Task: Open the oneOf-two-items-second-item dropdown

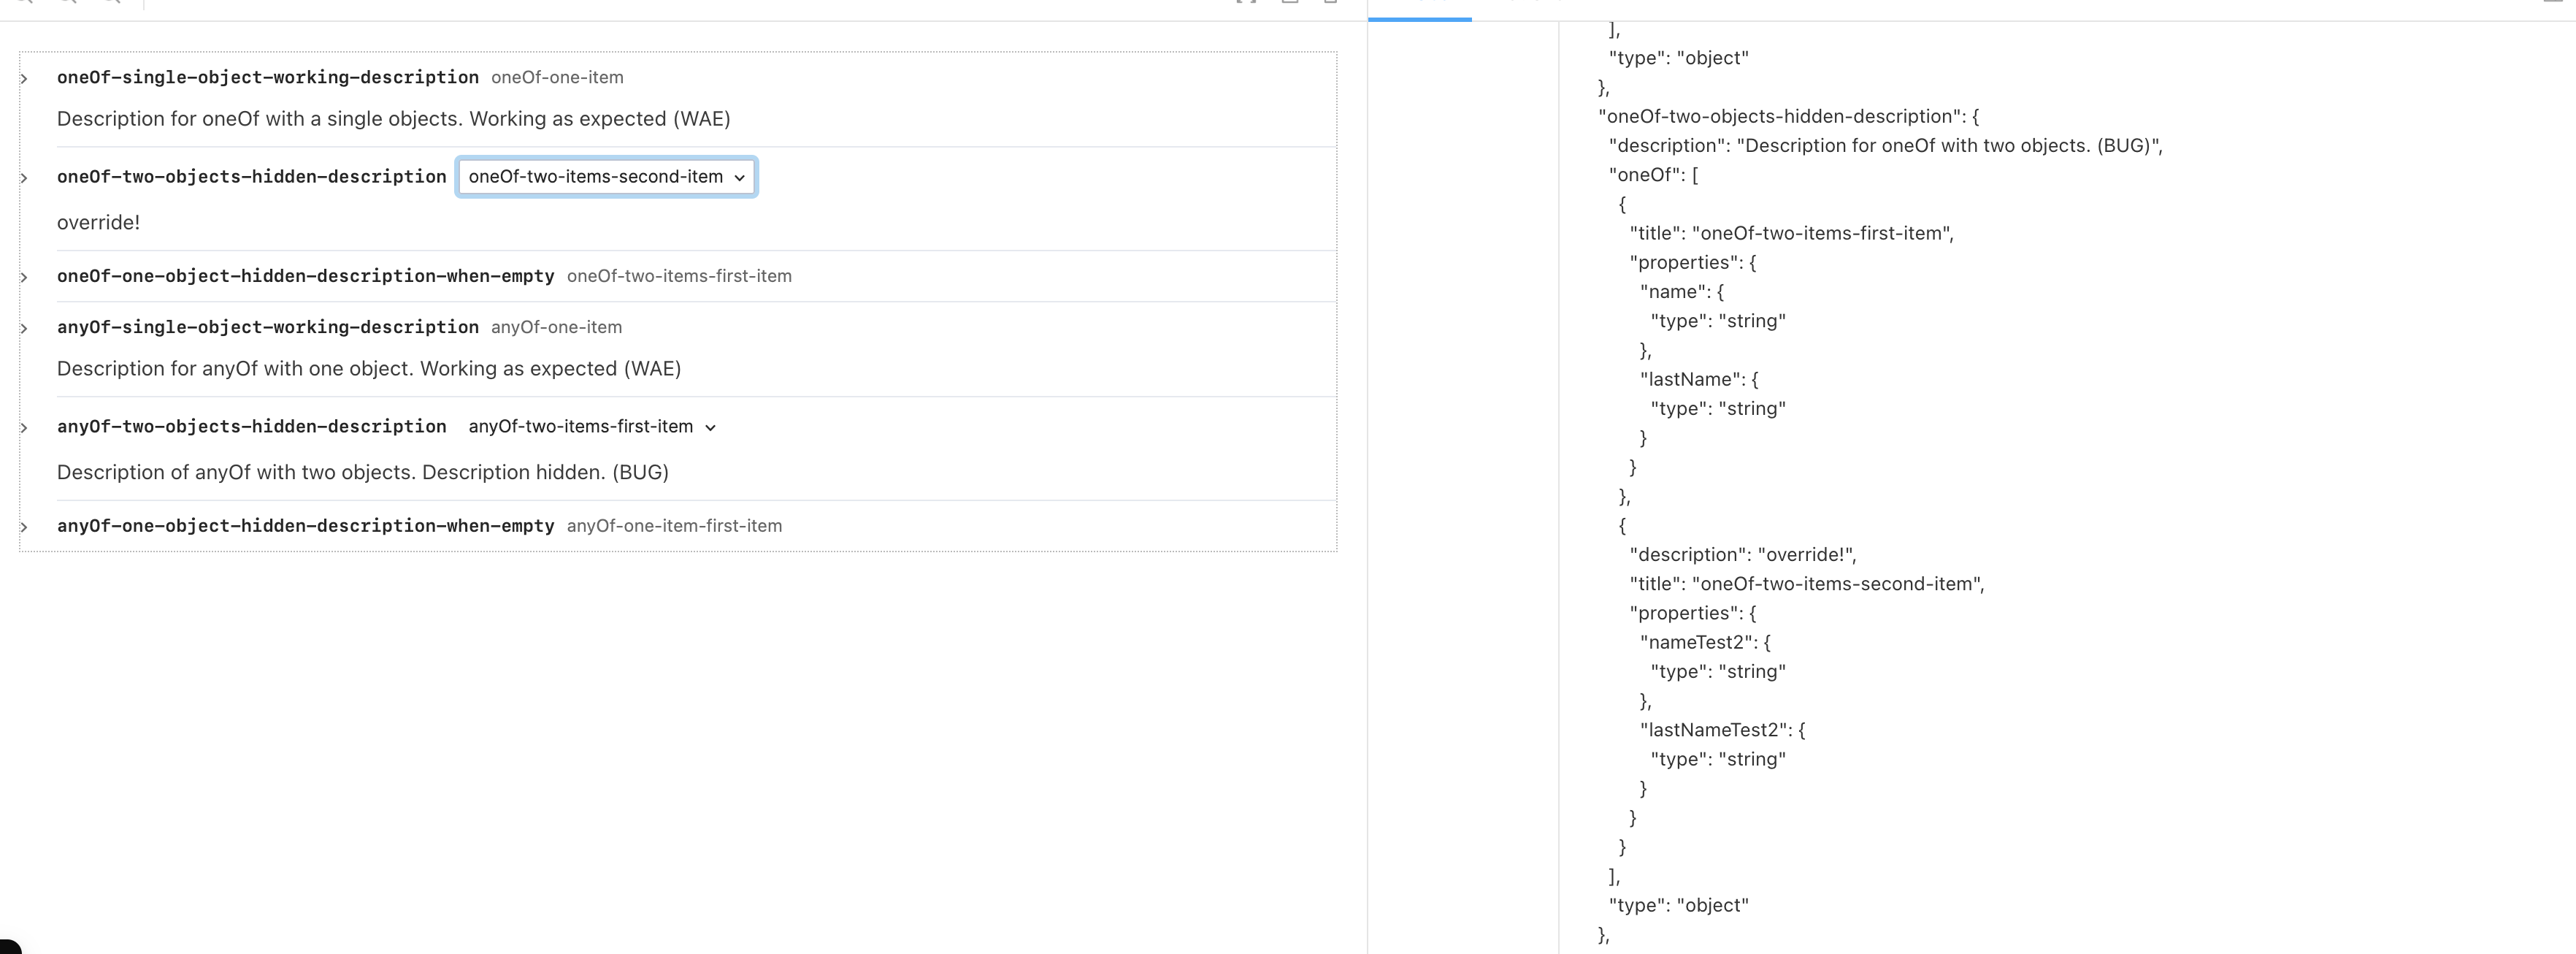Action: coord(606,177)
